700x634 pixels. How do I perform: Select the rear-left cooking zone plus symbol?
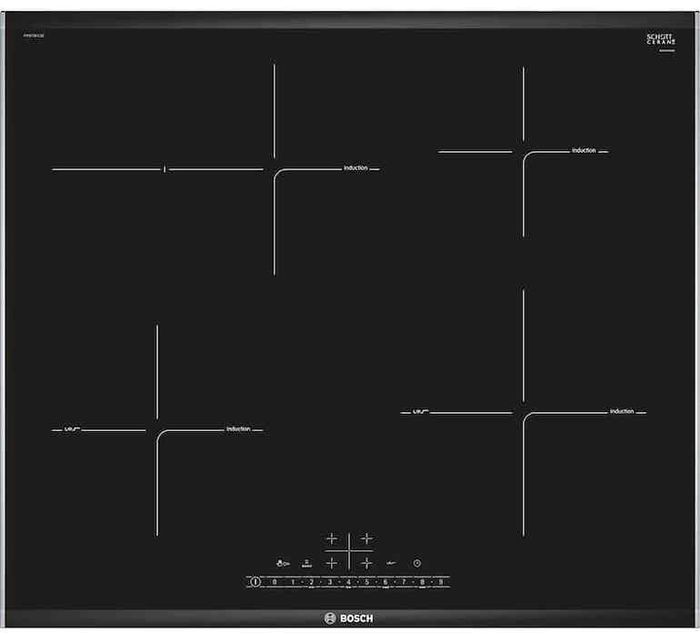tap(332, 538)
